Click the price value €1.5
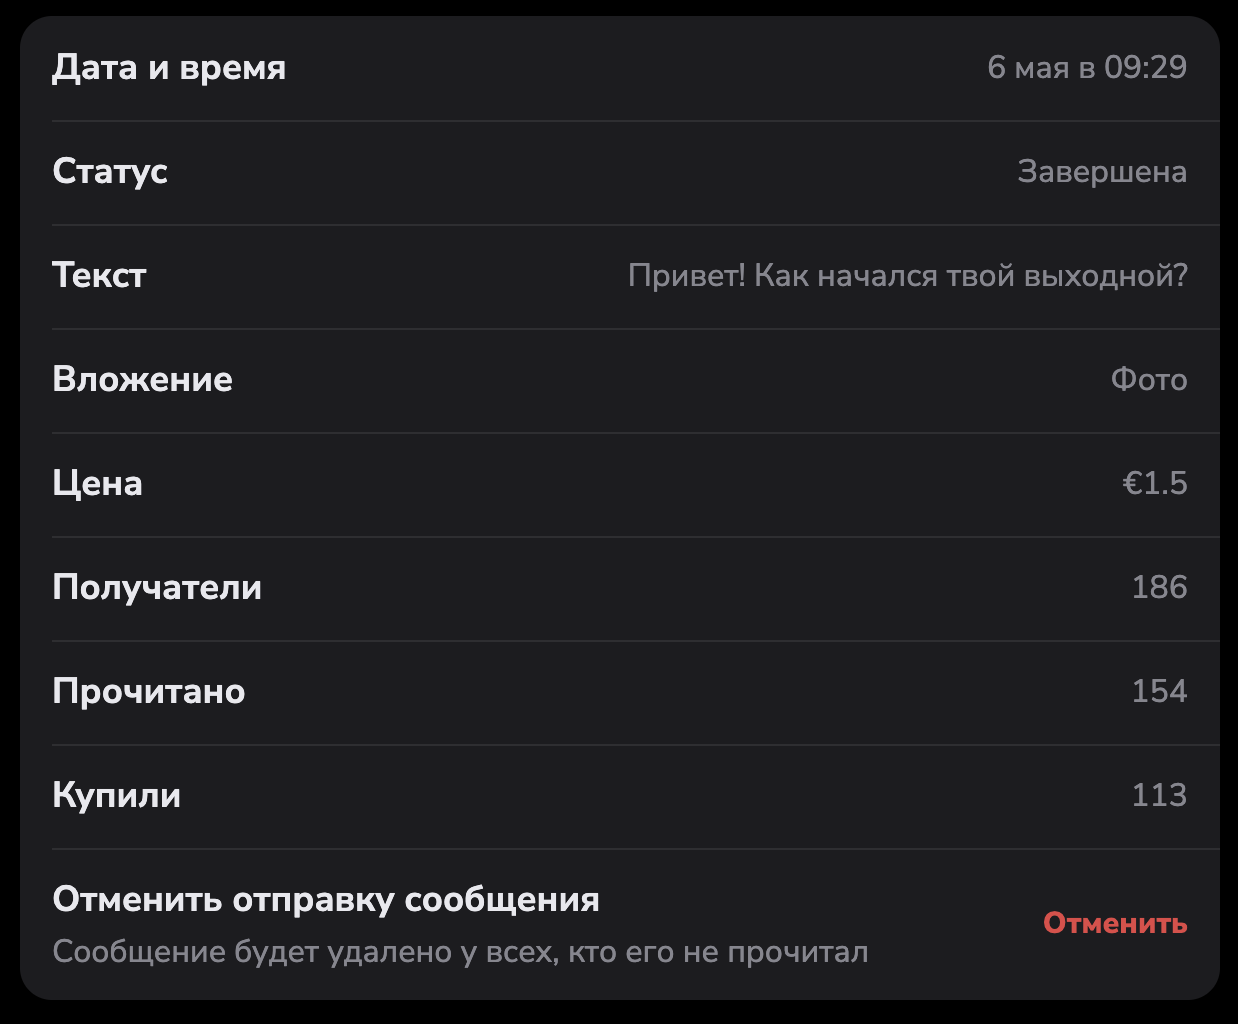The image size is (1238, 1024). click(x=1155, y=483)
